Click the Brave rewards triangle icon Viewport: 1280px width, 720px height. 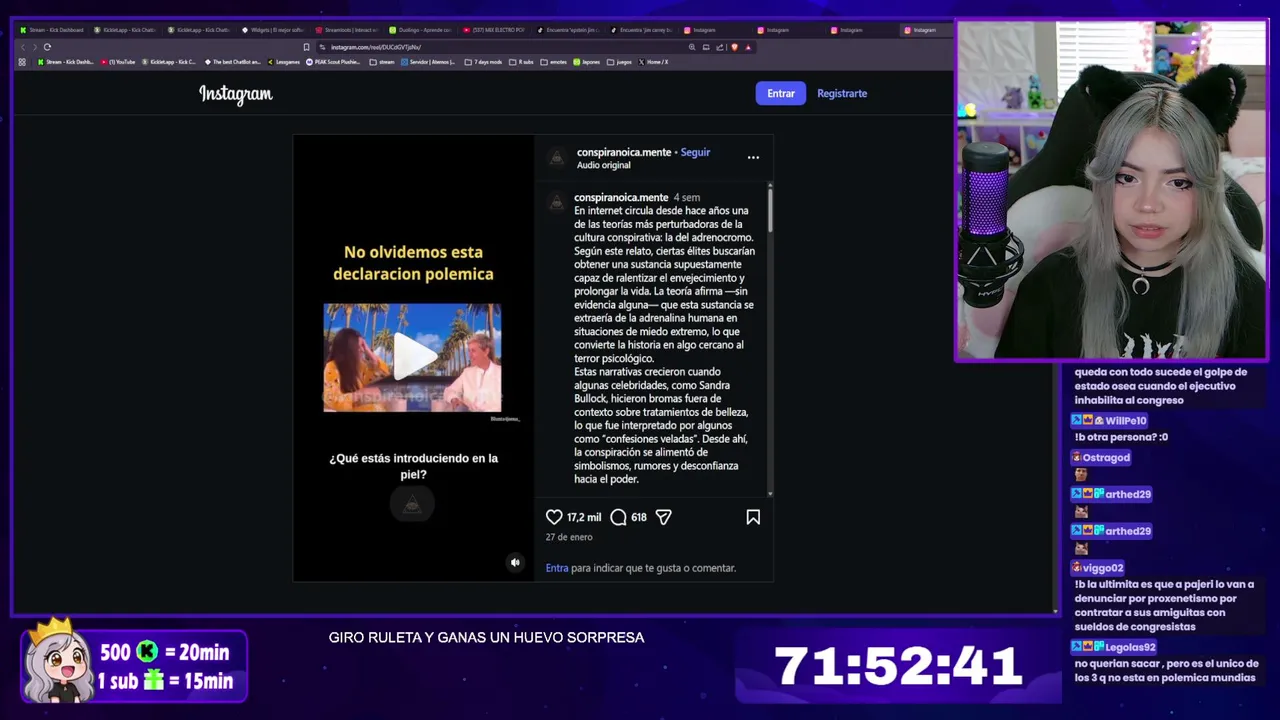[x=748, y=47]
